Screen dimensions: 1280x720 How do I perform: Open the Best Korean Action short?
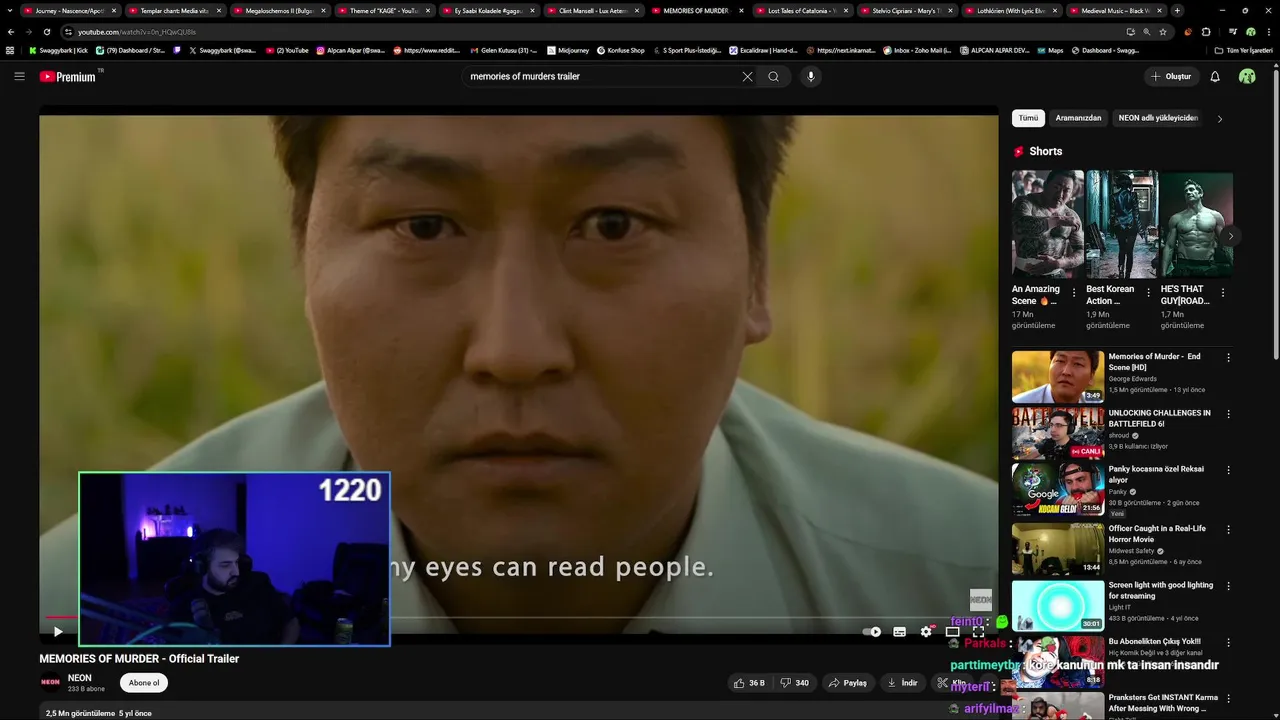[1122, 224]
